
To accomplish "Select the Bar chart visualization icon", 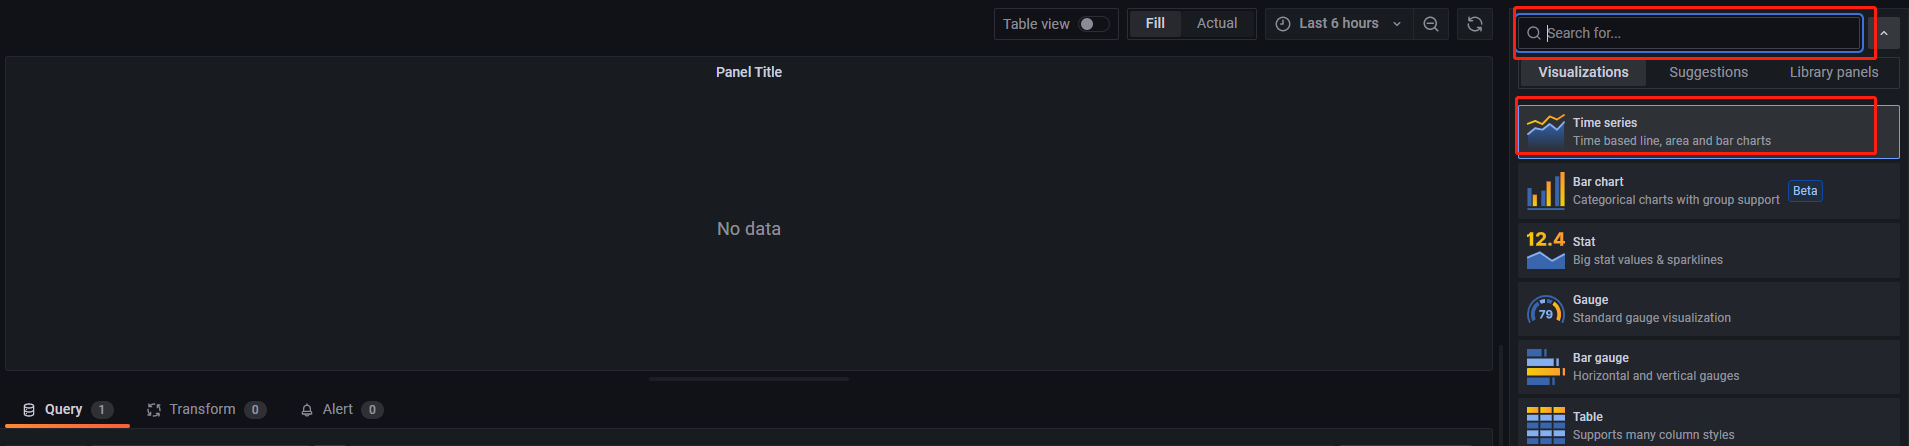I will 1545,190.
